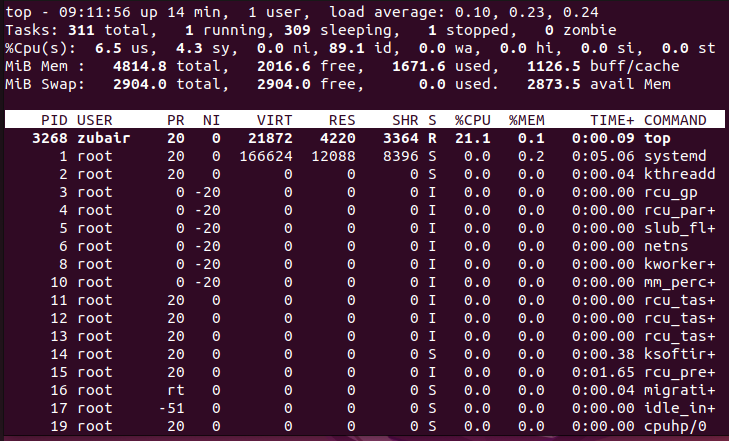Click the idle_in+ process name
Screen dimensions: 729x441
click(680, 408)
